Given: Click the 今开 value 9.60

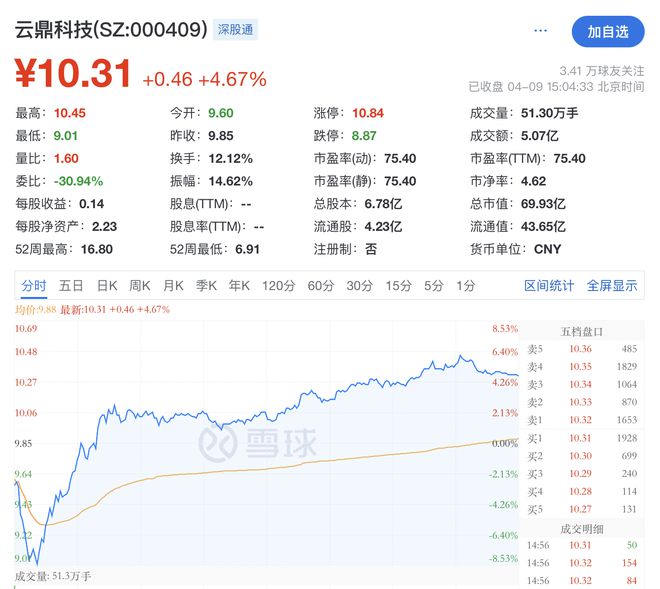Looking at the screenshot, I should 221,113.
